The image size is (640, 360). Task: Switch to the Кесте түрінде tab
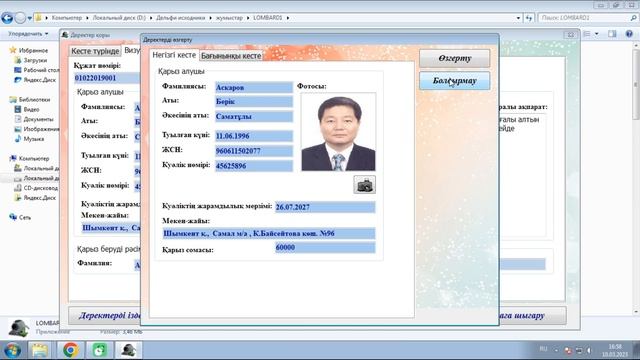(95, 51)
